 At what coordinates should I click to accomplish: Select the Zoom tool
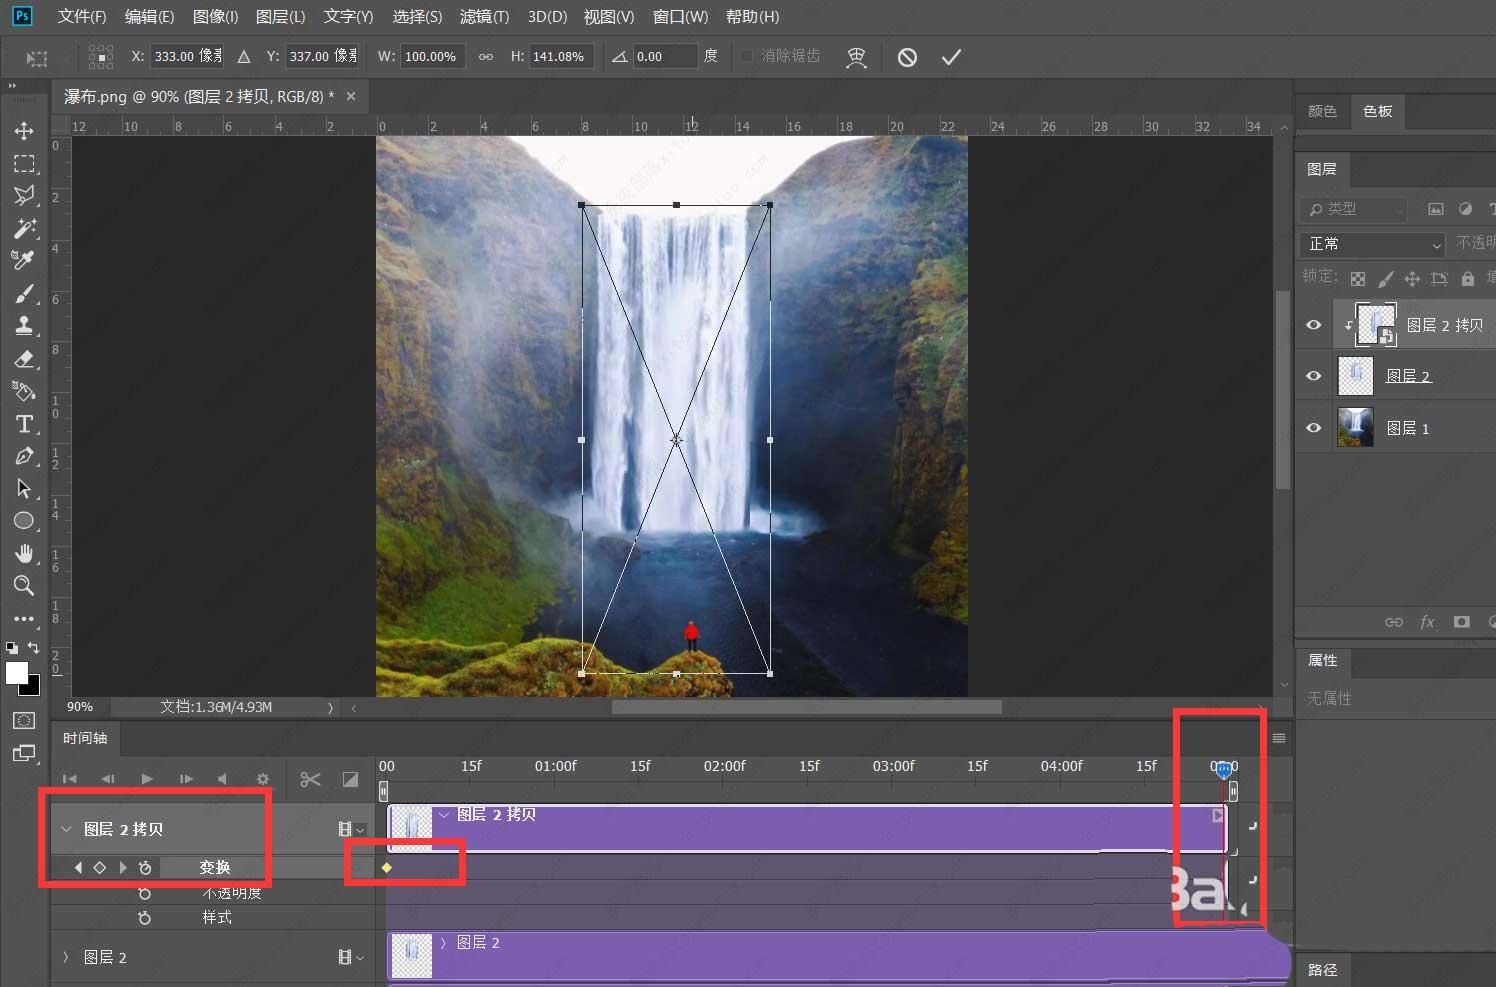[24, 586]
